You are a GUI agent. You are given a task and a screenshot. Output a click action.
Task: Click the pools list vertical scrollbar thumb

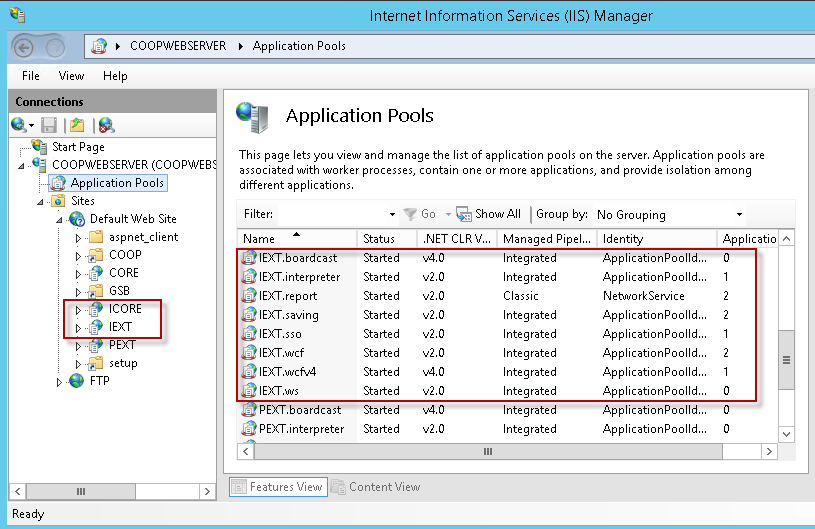point(786,360)
